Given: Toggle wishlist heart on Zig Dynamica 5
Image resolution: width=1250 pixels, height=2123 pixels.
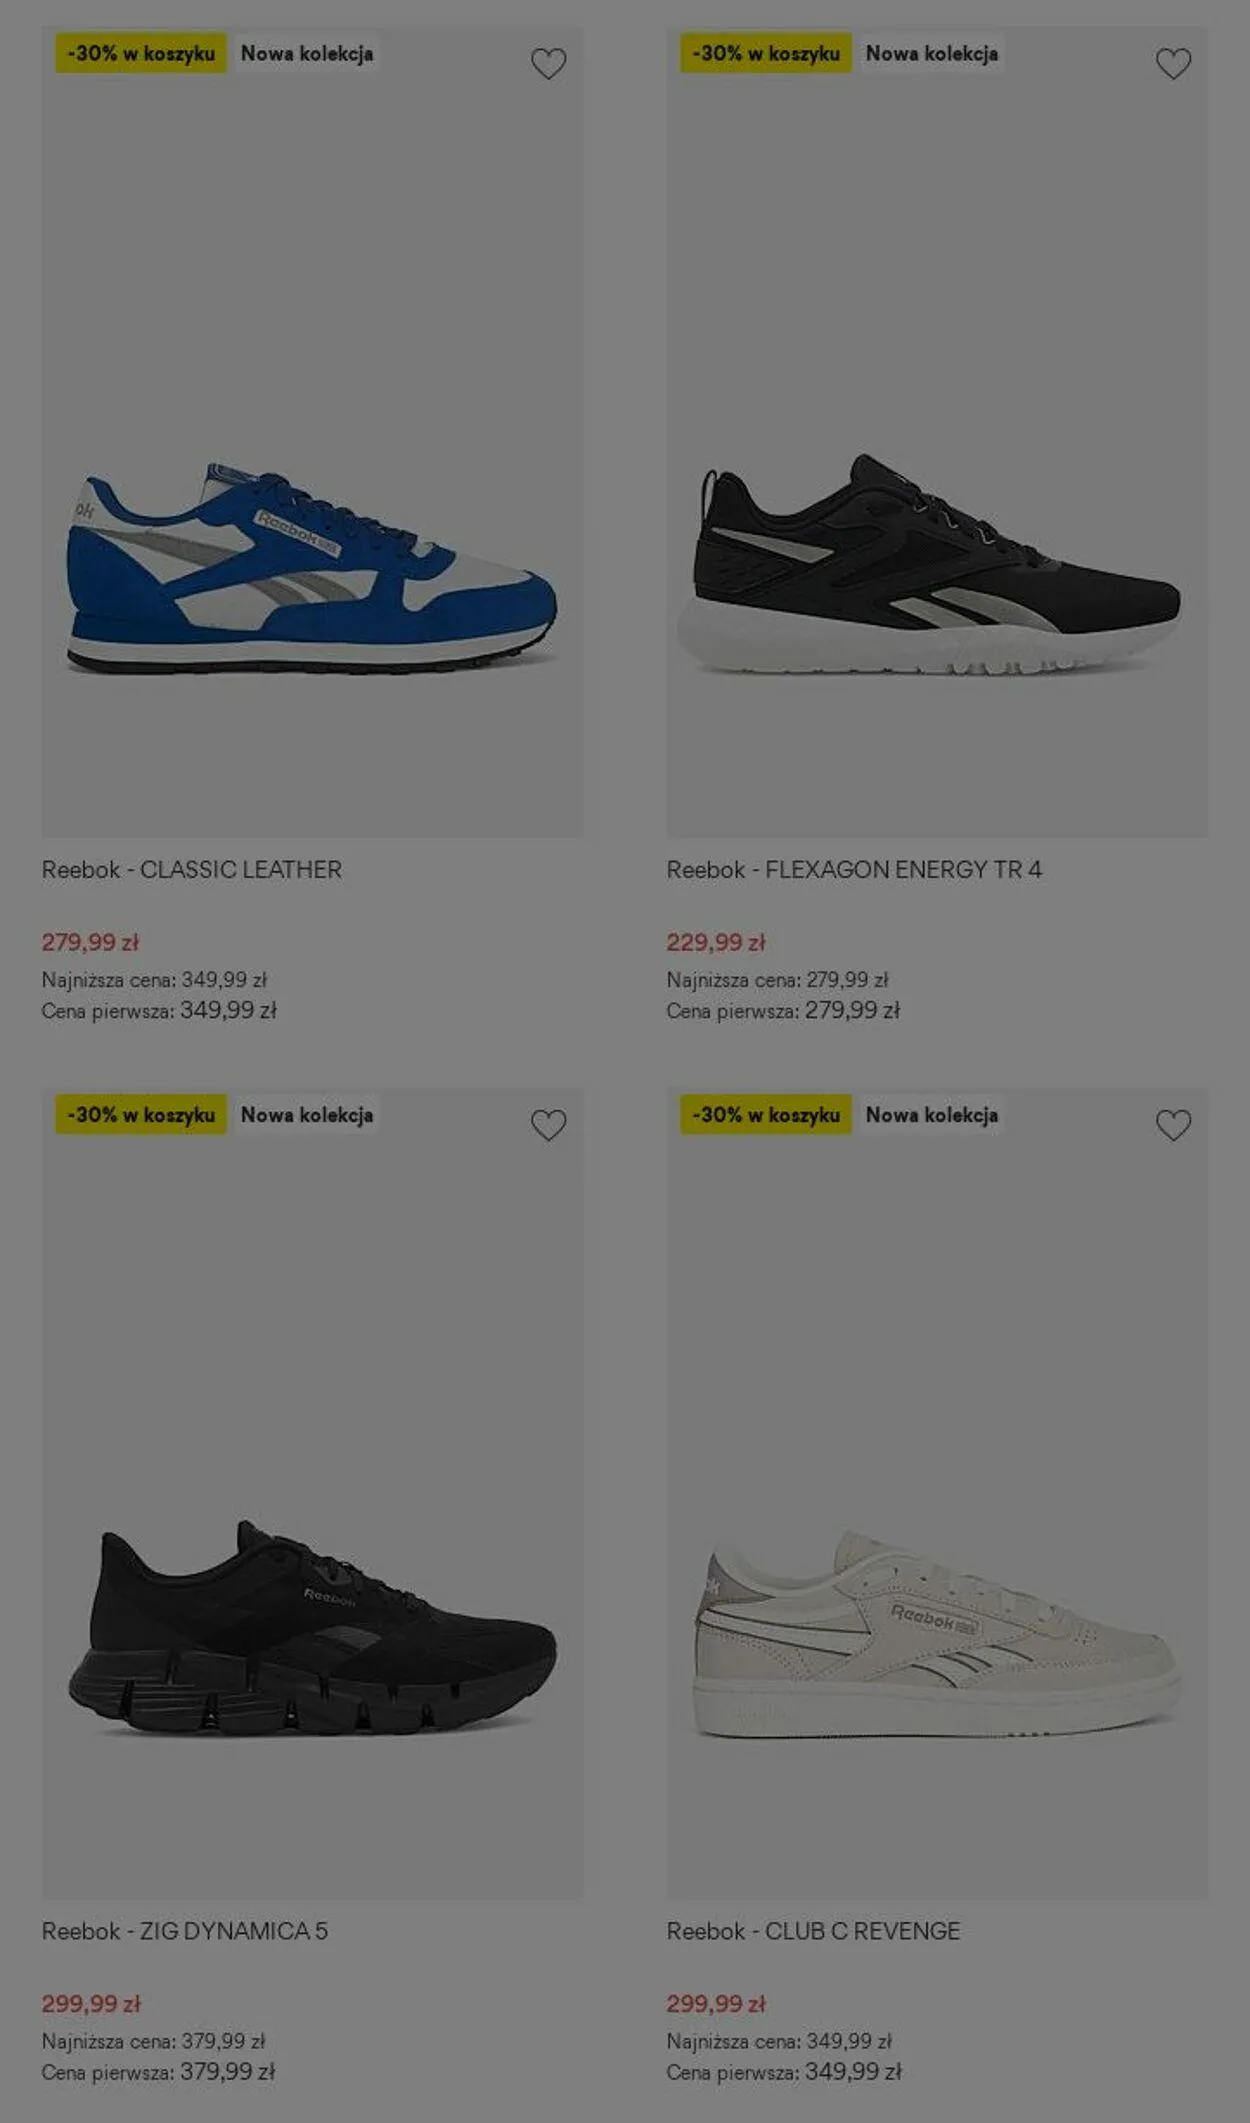Looking at the screenshot, I should point(548,1125).
